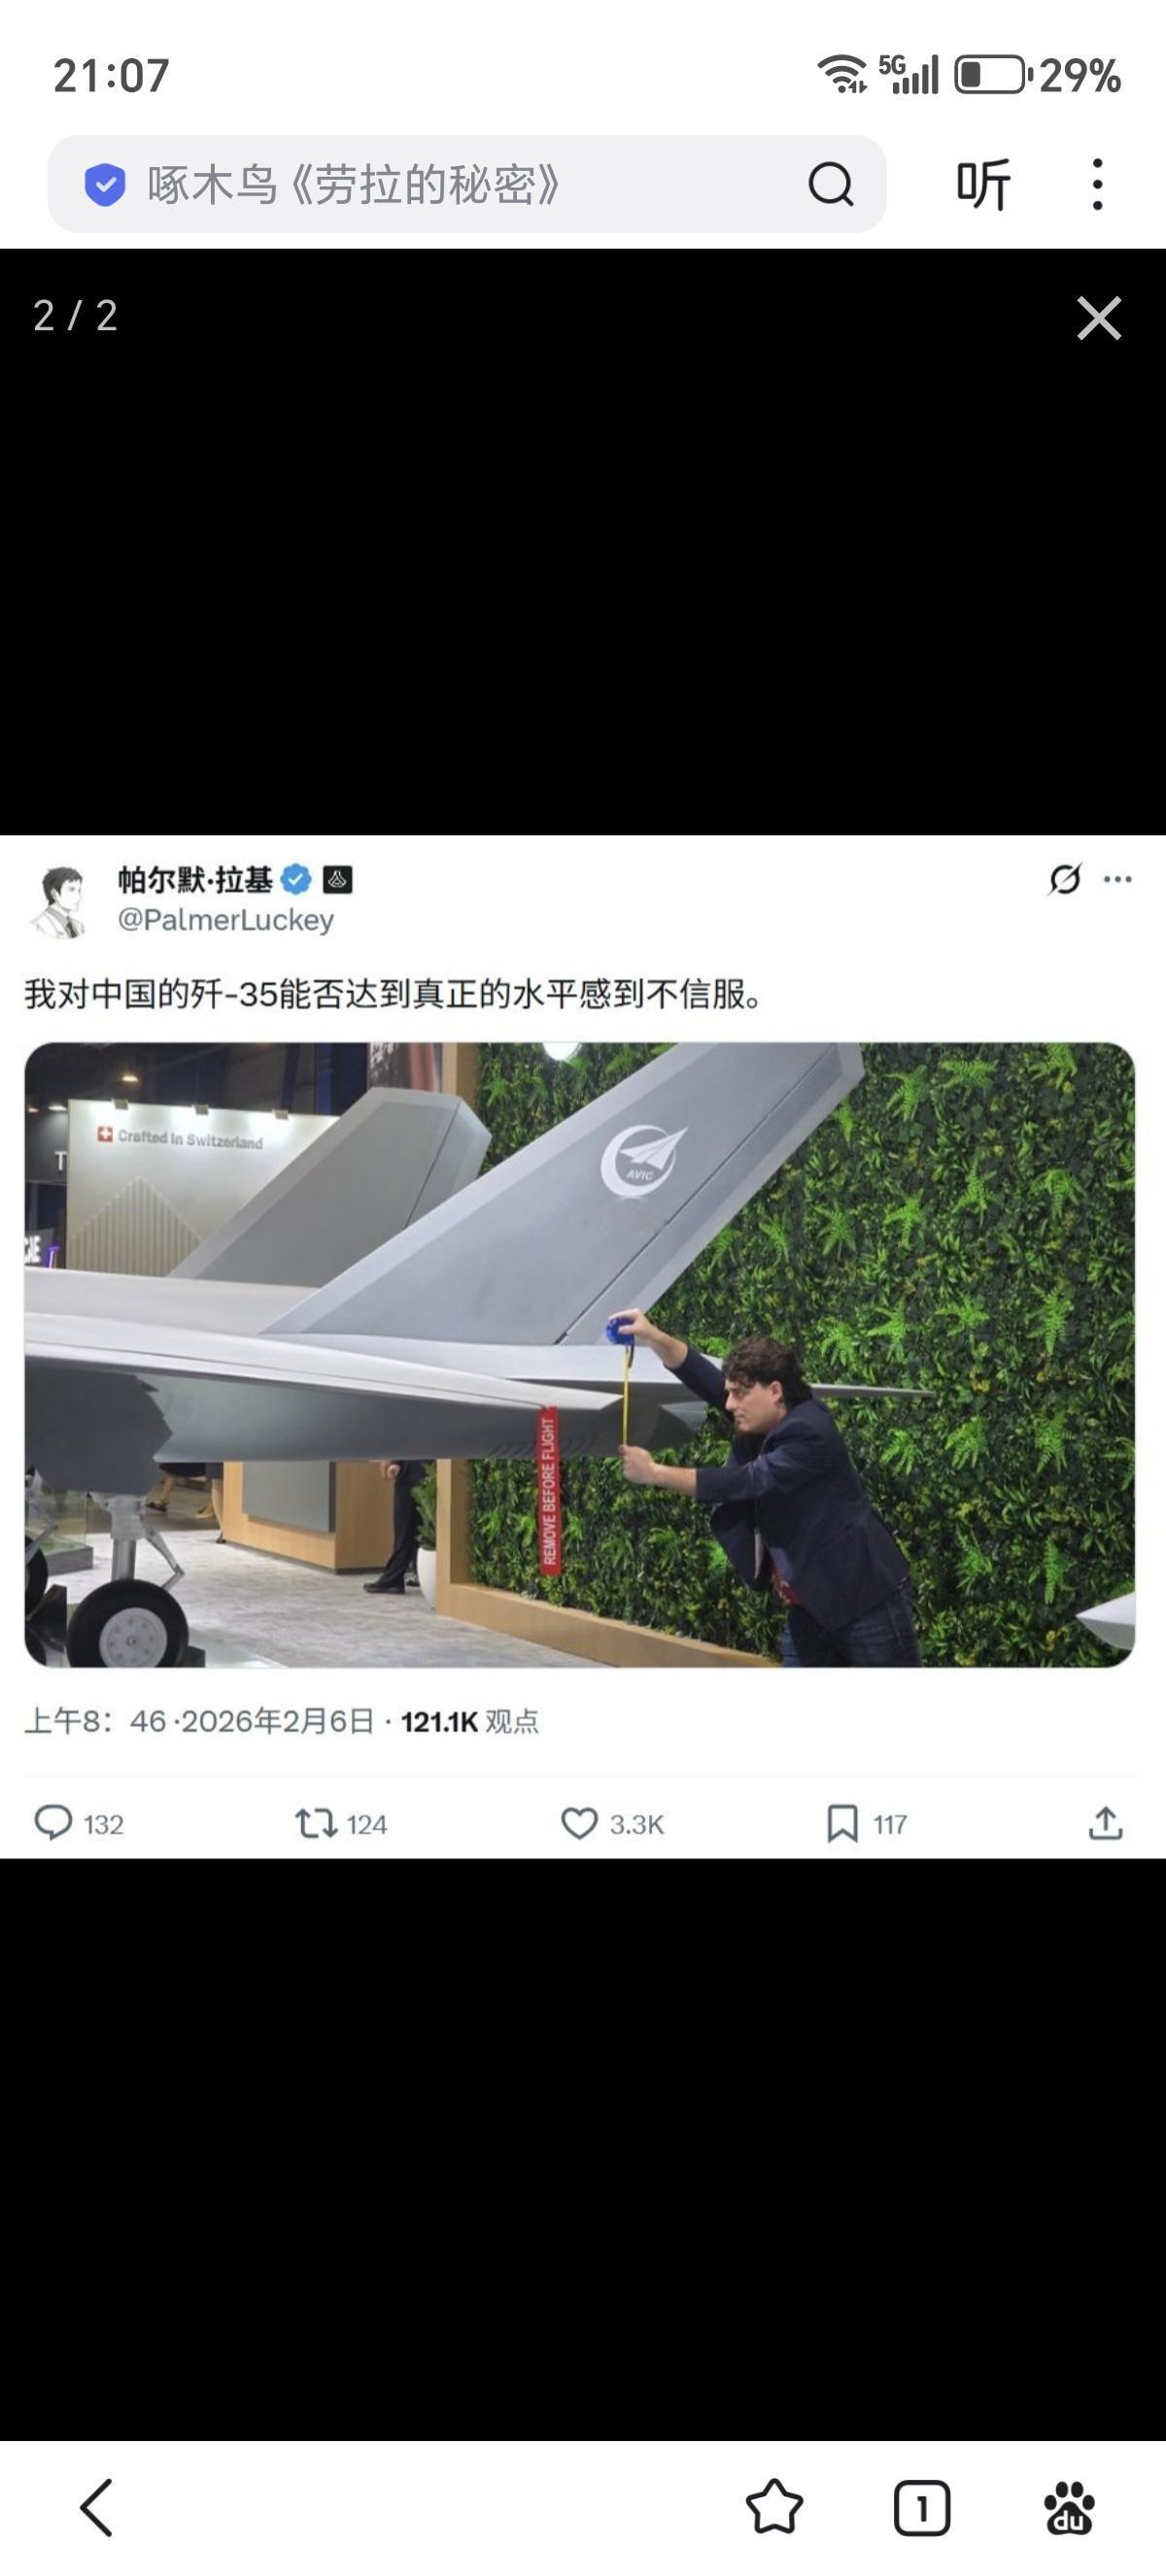
Task: Tap the share upload icon on the post
Action: (1105, 1823)
